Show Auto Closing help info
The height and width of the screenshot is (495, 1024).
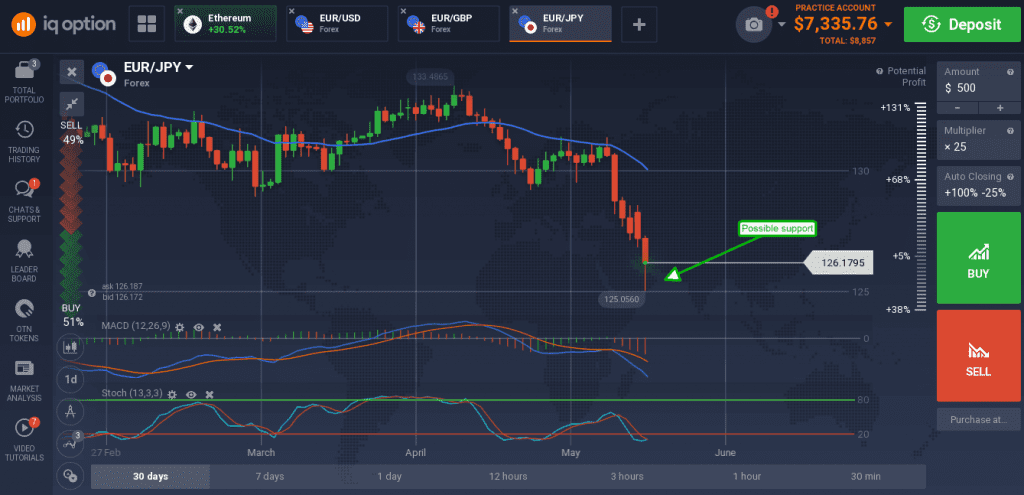click(x=1010, y=176)
